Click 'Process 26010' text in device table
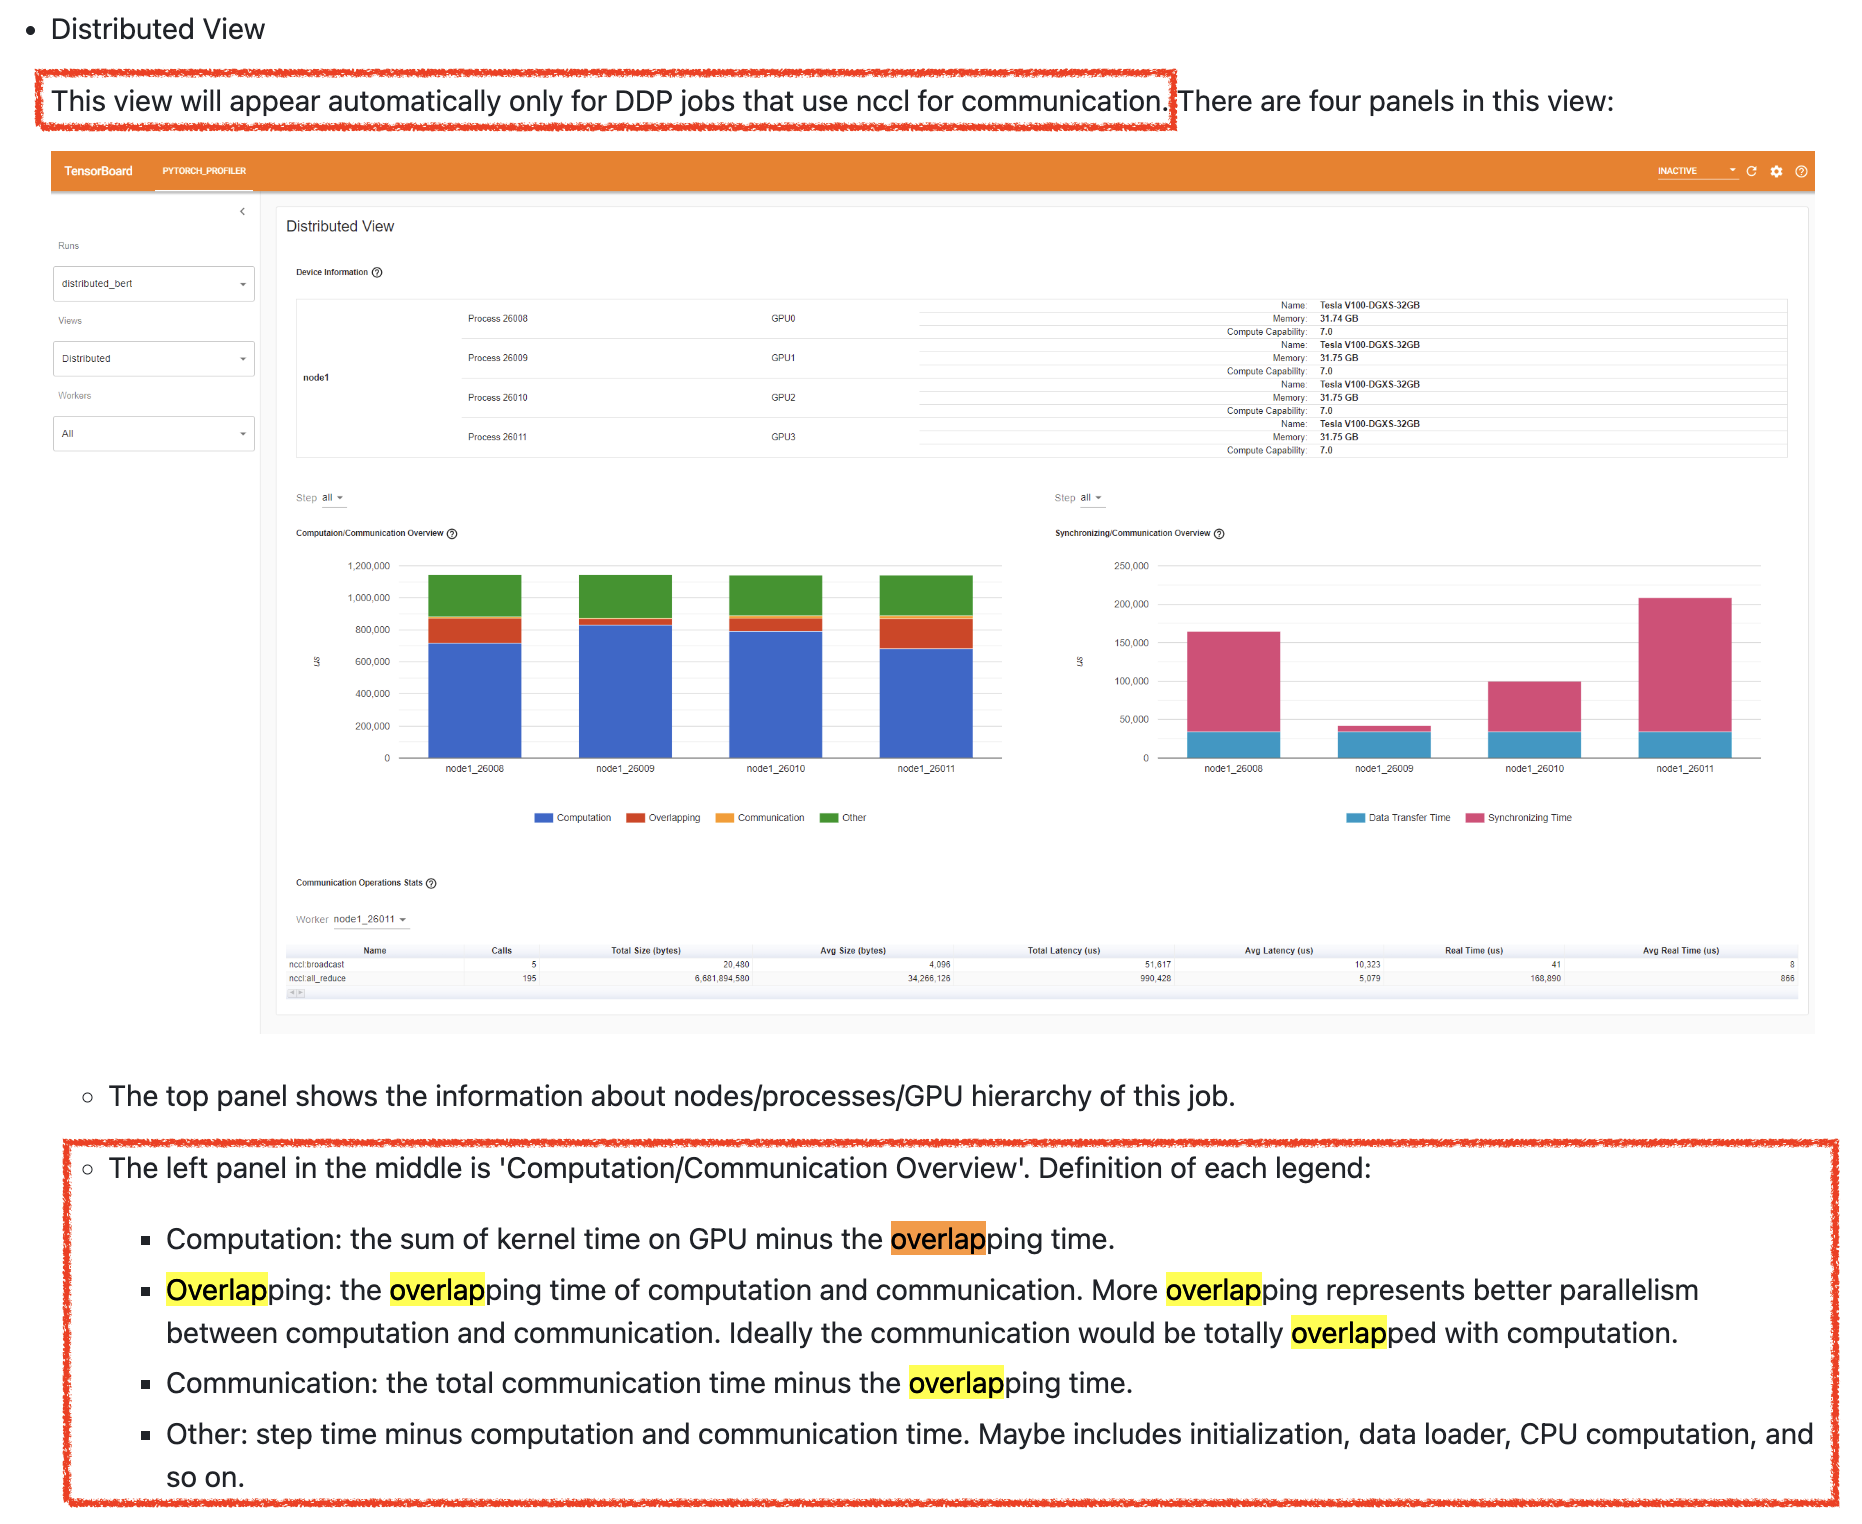 pyautogui.click(x=498, y=398)
